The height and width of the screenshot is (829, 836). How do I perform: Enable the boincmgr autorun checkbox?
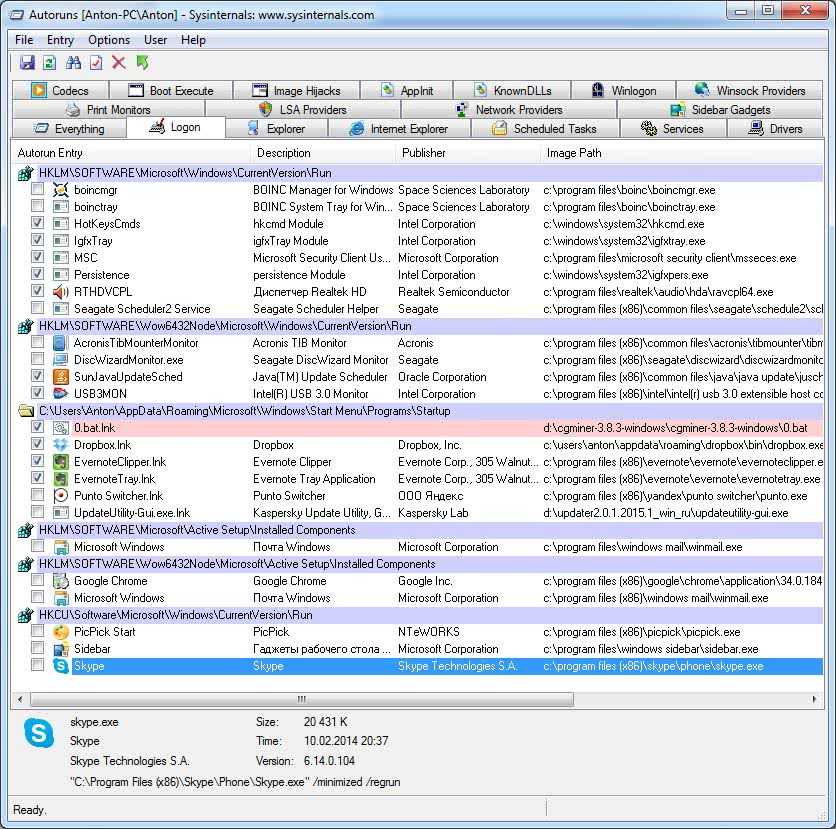(x=37, y=190)
